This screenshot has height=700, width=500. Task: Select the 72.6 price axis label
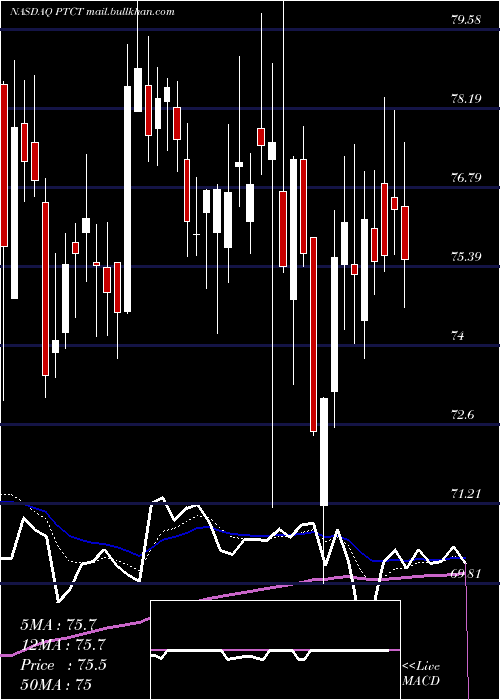click(462, 415)
